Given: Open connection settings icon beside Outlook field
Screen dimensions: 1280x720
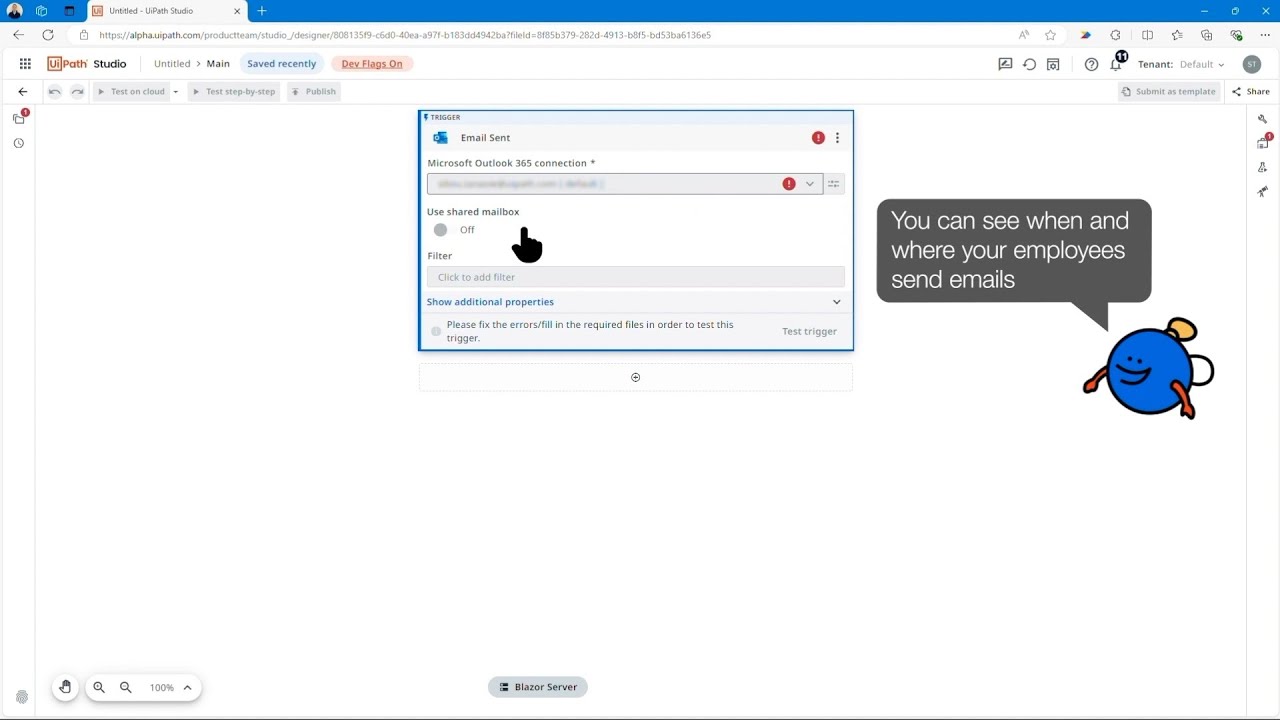Looking at the screenshot, I should pyautogui.click(x=834, y=184).
